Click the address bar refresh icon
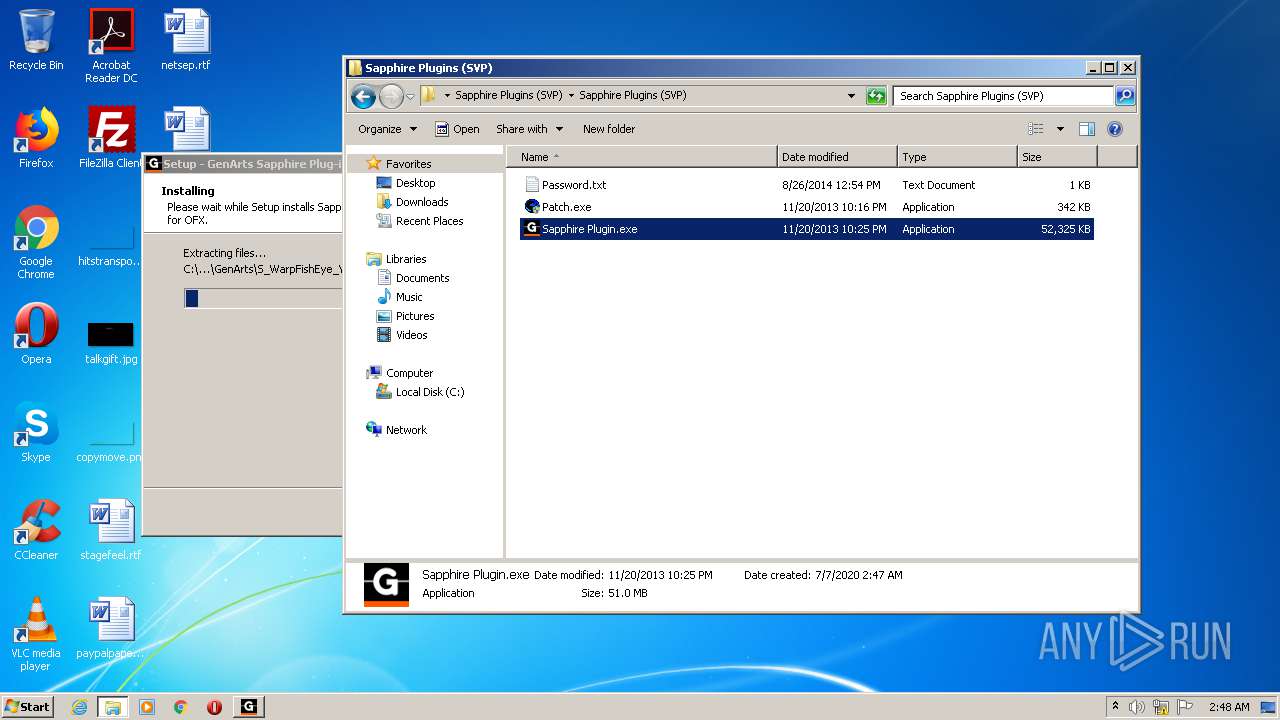This screenshot has width=1280, height=720. click(x=876, y=96)
